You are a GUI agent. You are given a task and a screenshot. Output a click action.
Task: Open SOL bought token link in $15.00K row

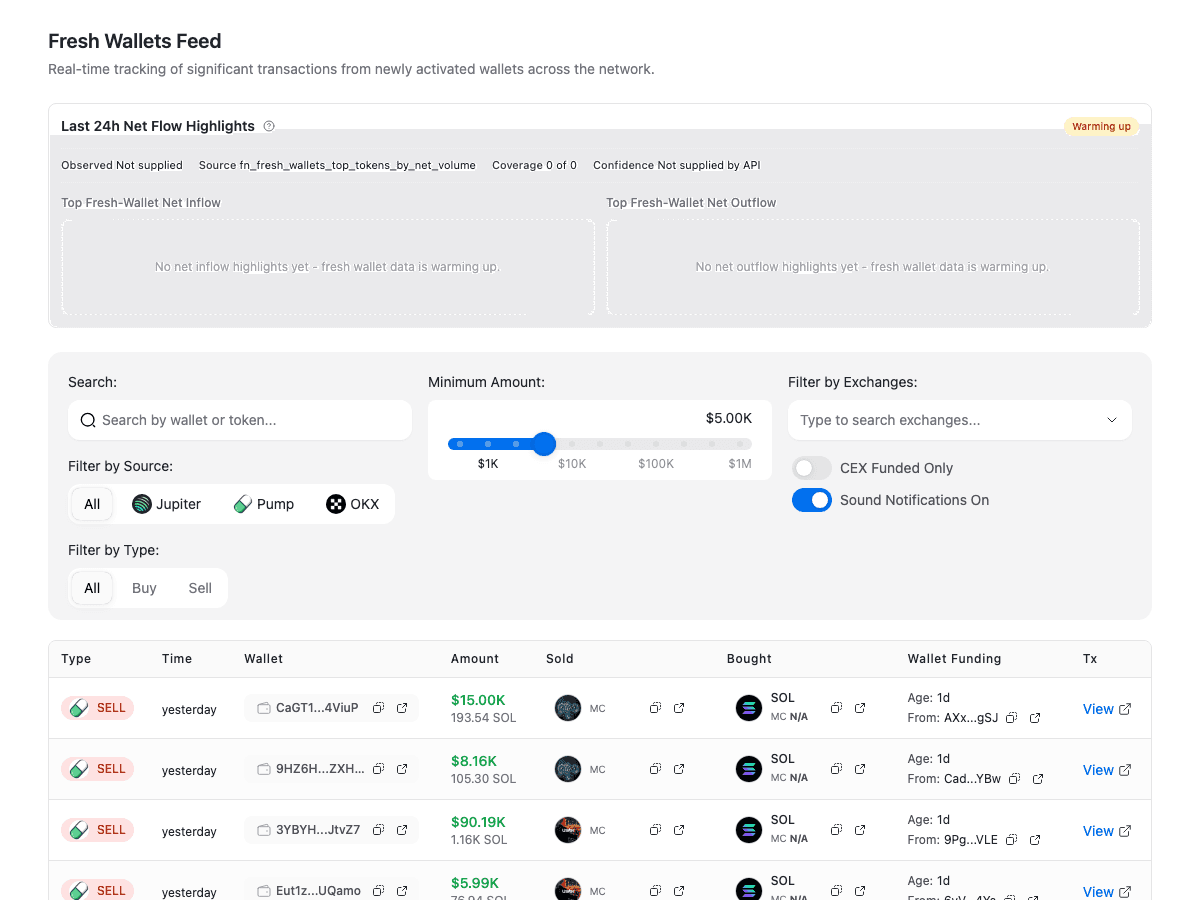tap(859, 708)
